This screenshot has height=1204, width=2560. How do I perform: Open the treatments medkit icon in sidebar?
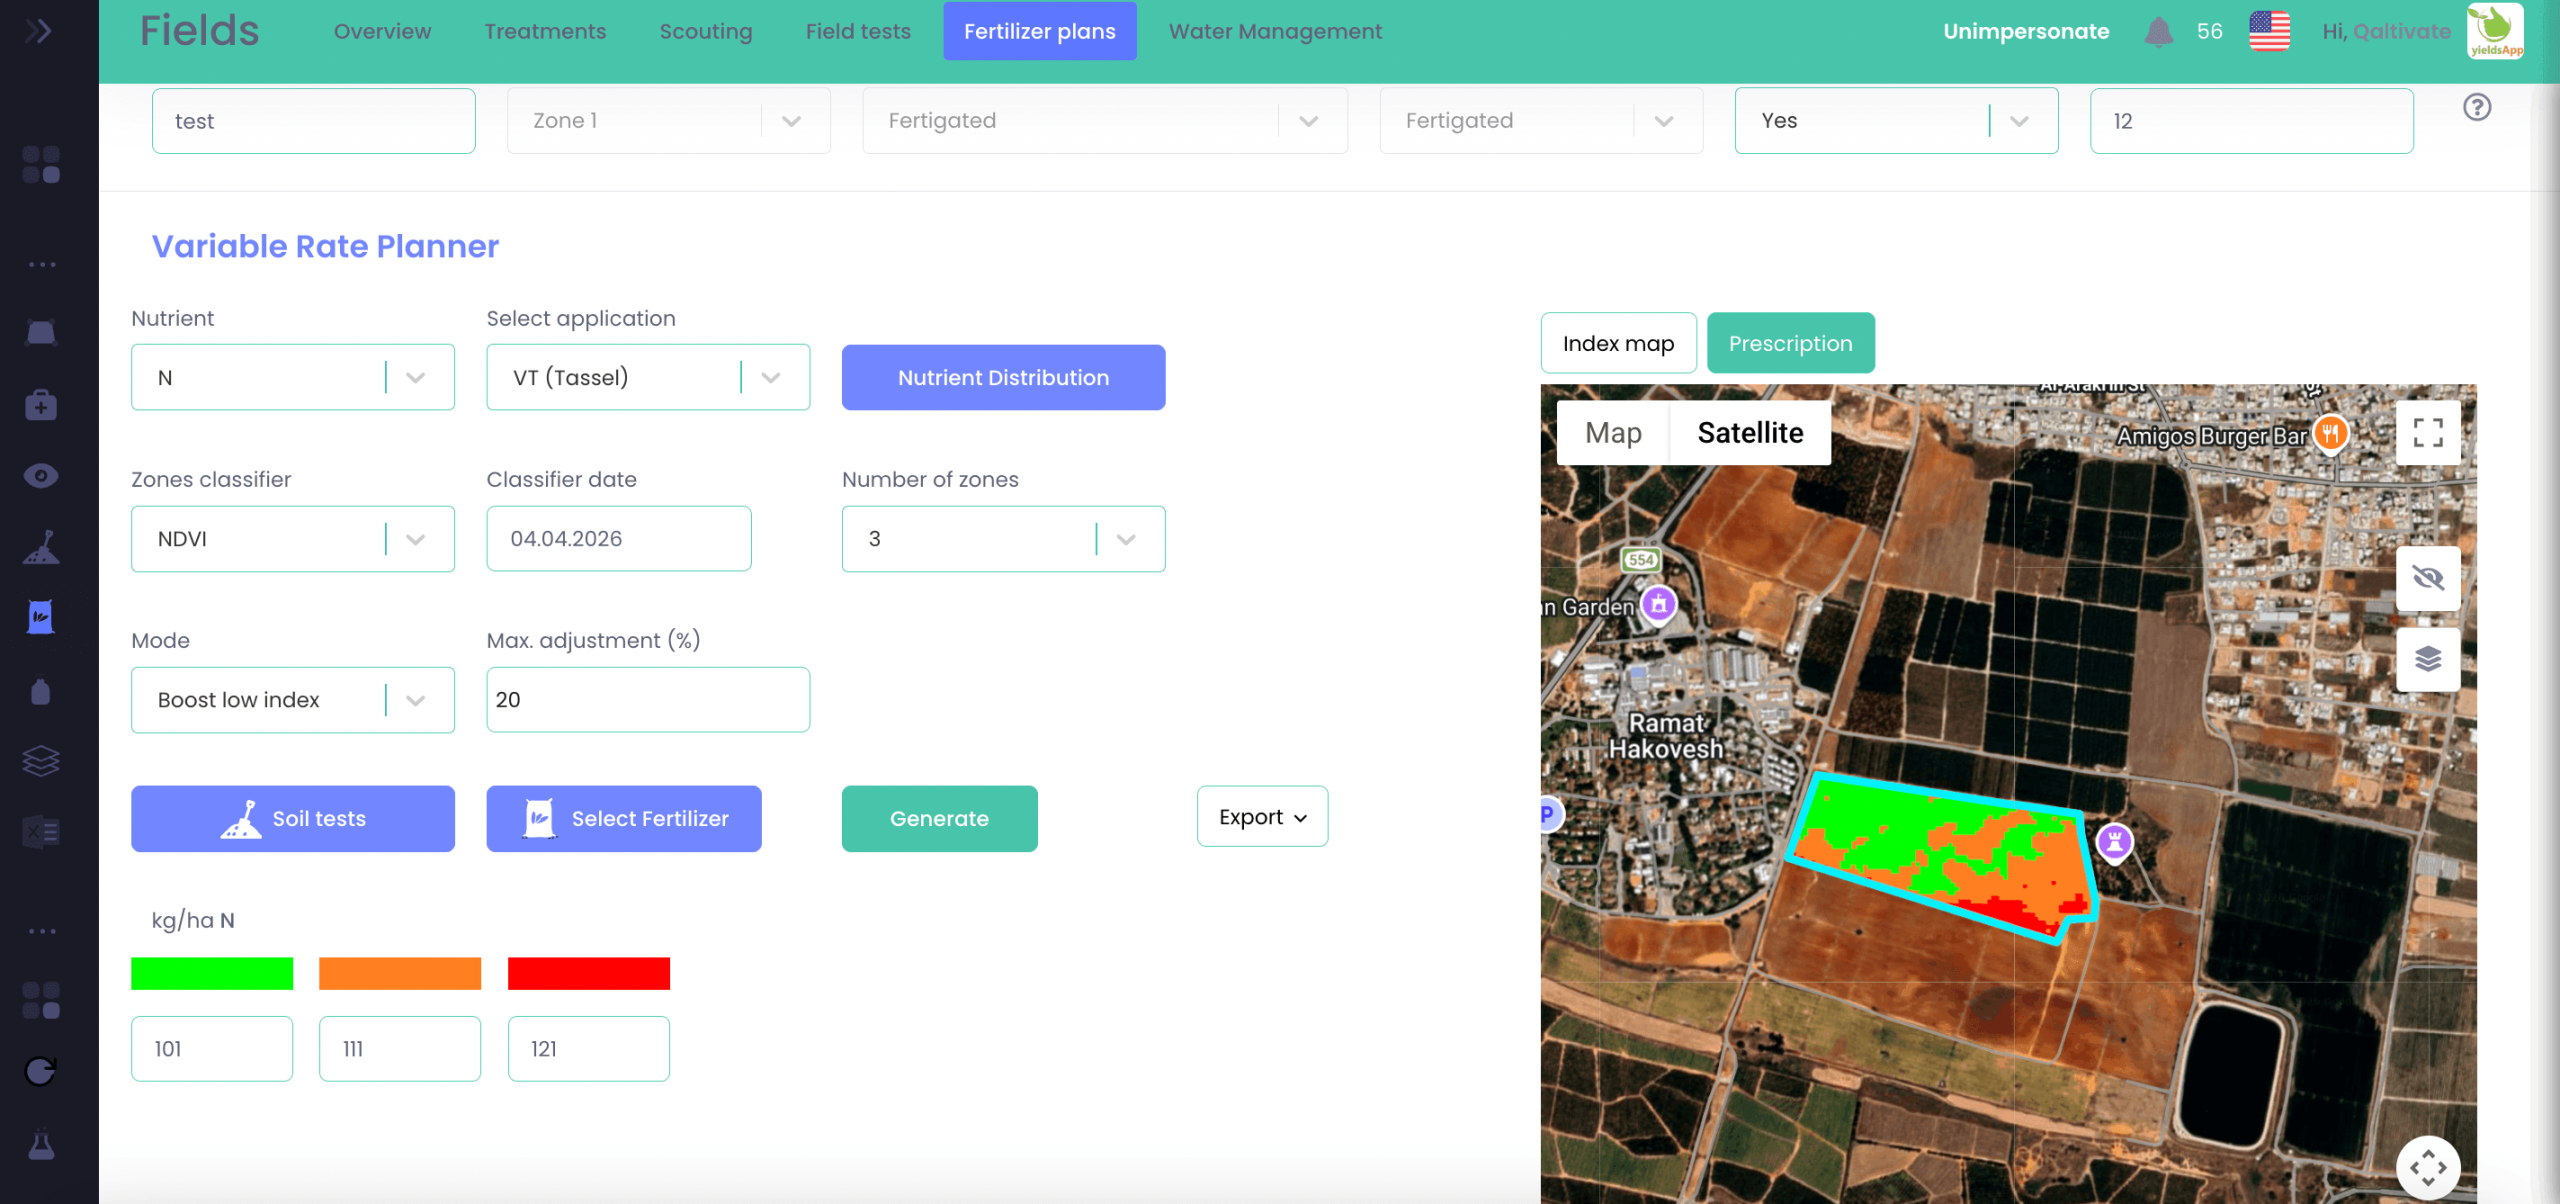click(x=41, y=405)
